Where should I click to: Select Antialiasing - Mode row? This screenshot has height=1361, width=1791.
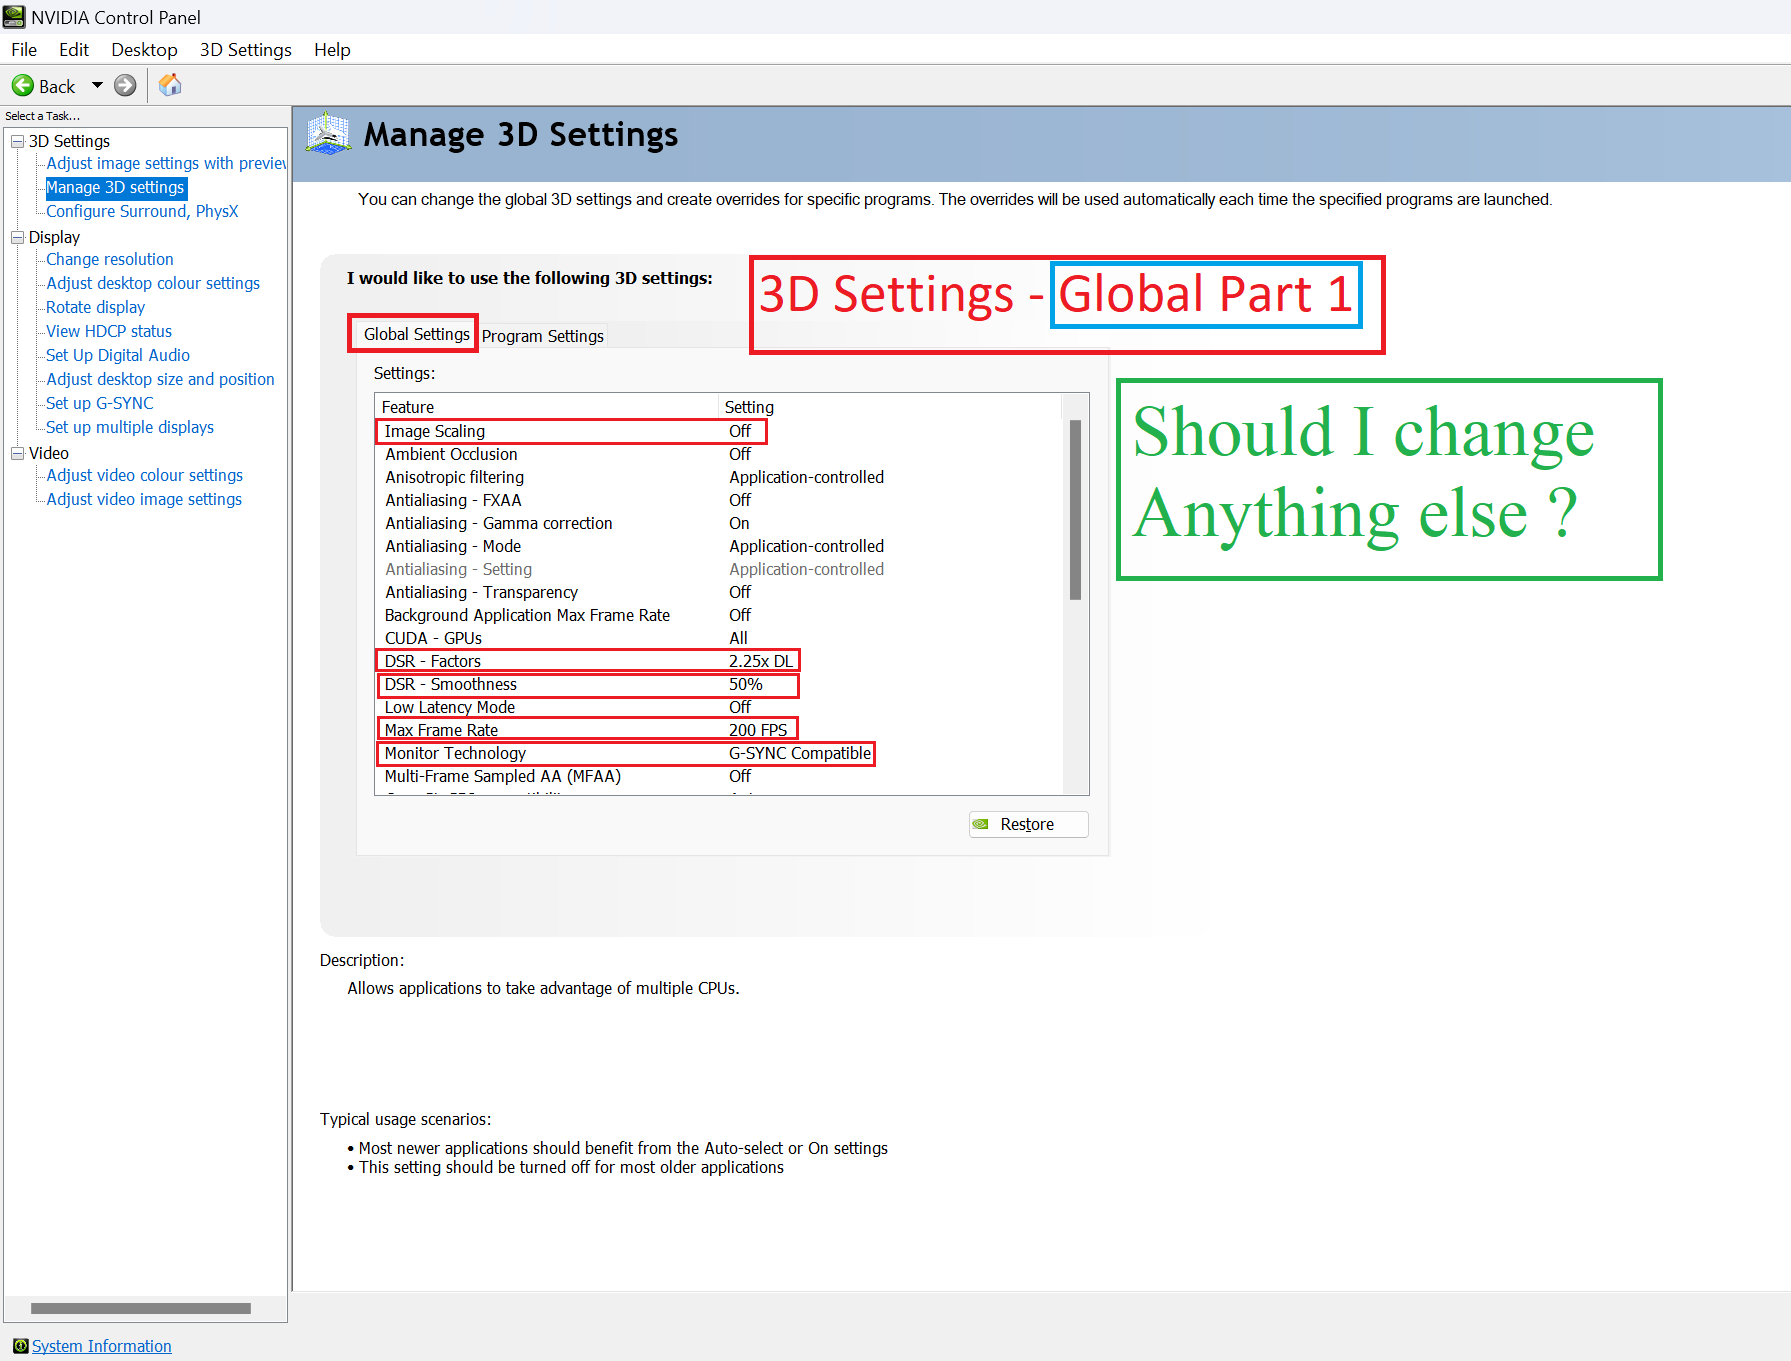[x=718, y=546]
